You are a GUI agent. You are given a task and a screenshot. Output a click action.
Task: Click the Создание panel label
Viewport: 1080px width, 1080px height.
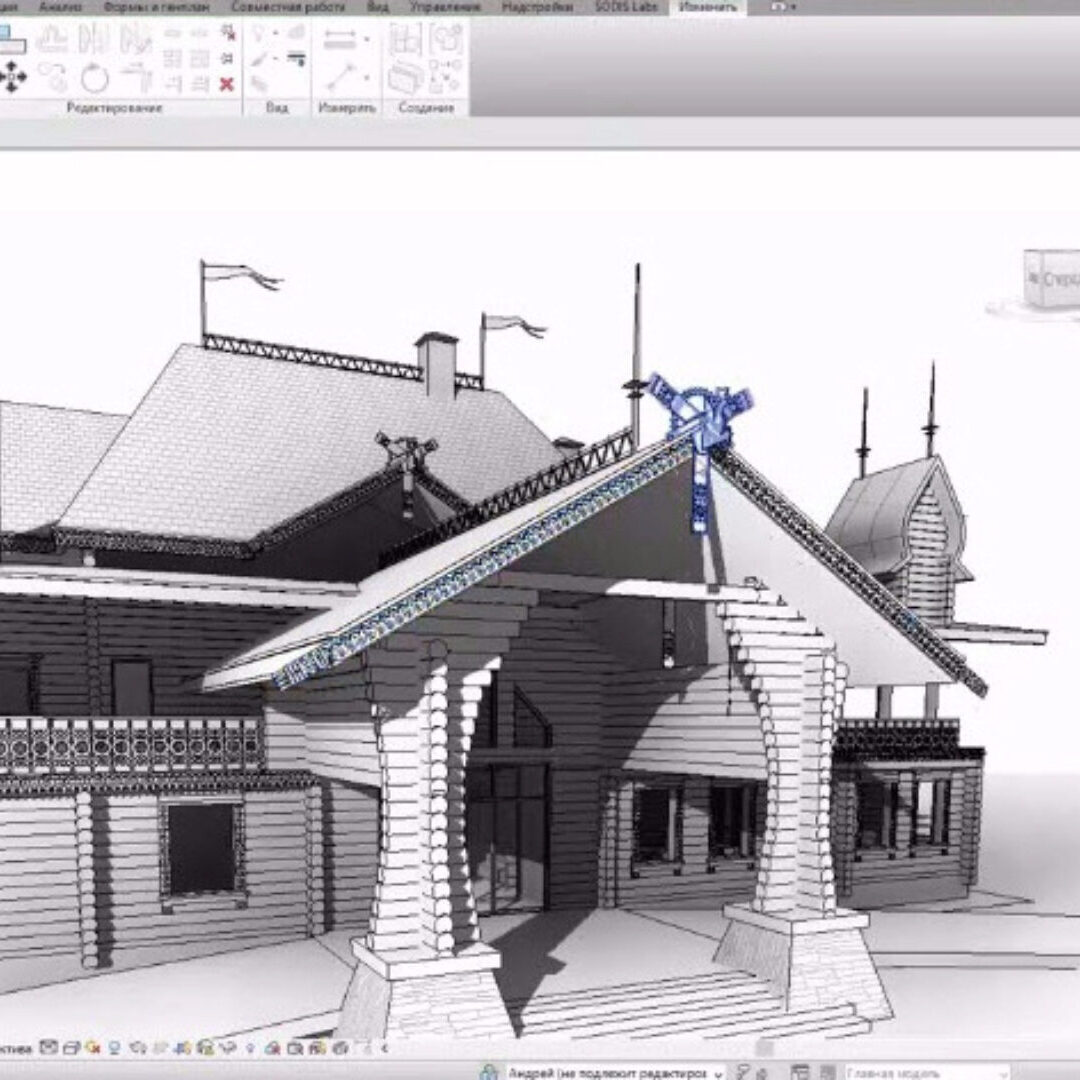(426, 107)
